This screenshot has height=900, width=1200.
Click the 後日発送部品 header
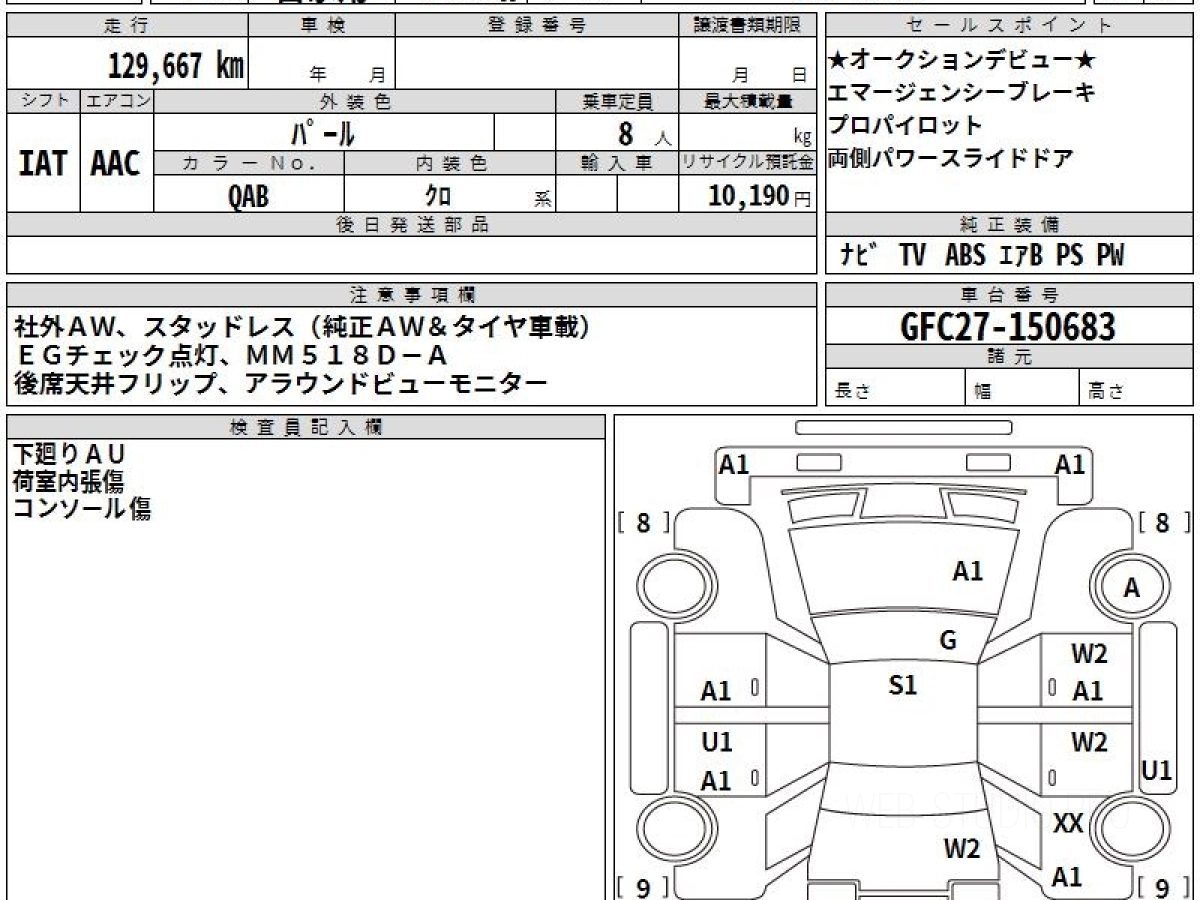point(411,225)
